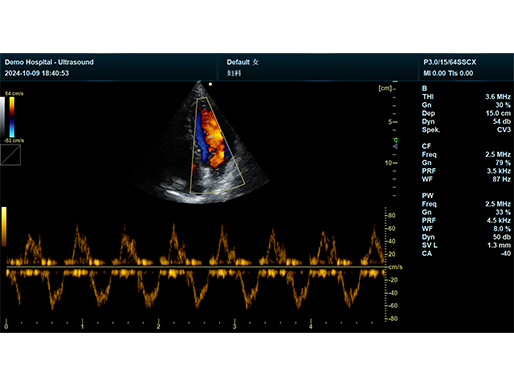Click the green focus marker on depth scale
The image size is (514, 386).
click(395, 140)
